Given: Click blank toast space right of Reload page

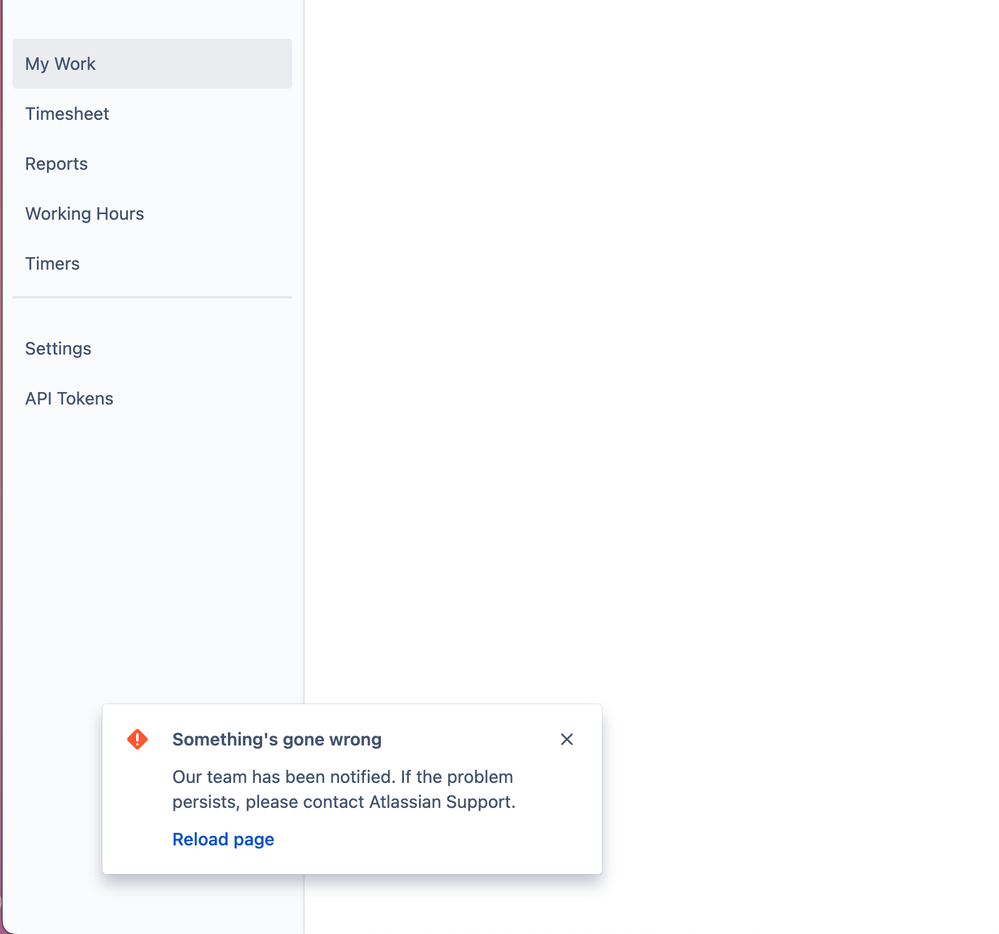Looking at the screenshot, I should (x=430, y=840).
